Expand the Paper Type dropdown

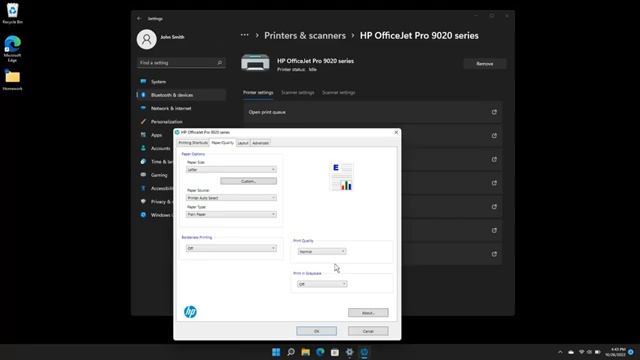pyautogui.click(x=231, y=214)
